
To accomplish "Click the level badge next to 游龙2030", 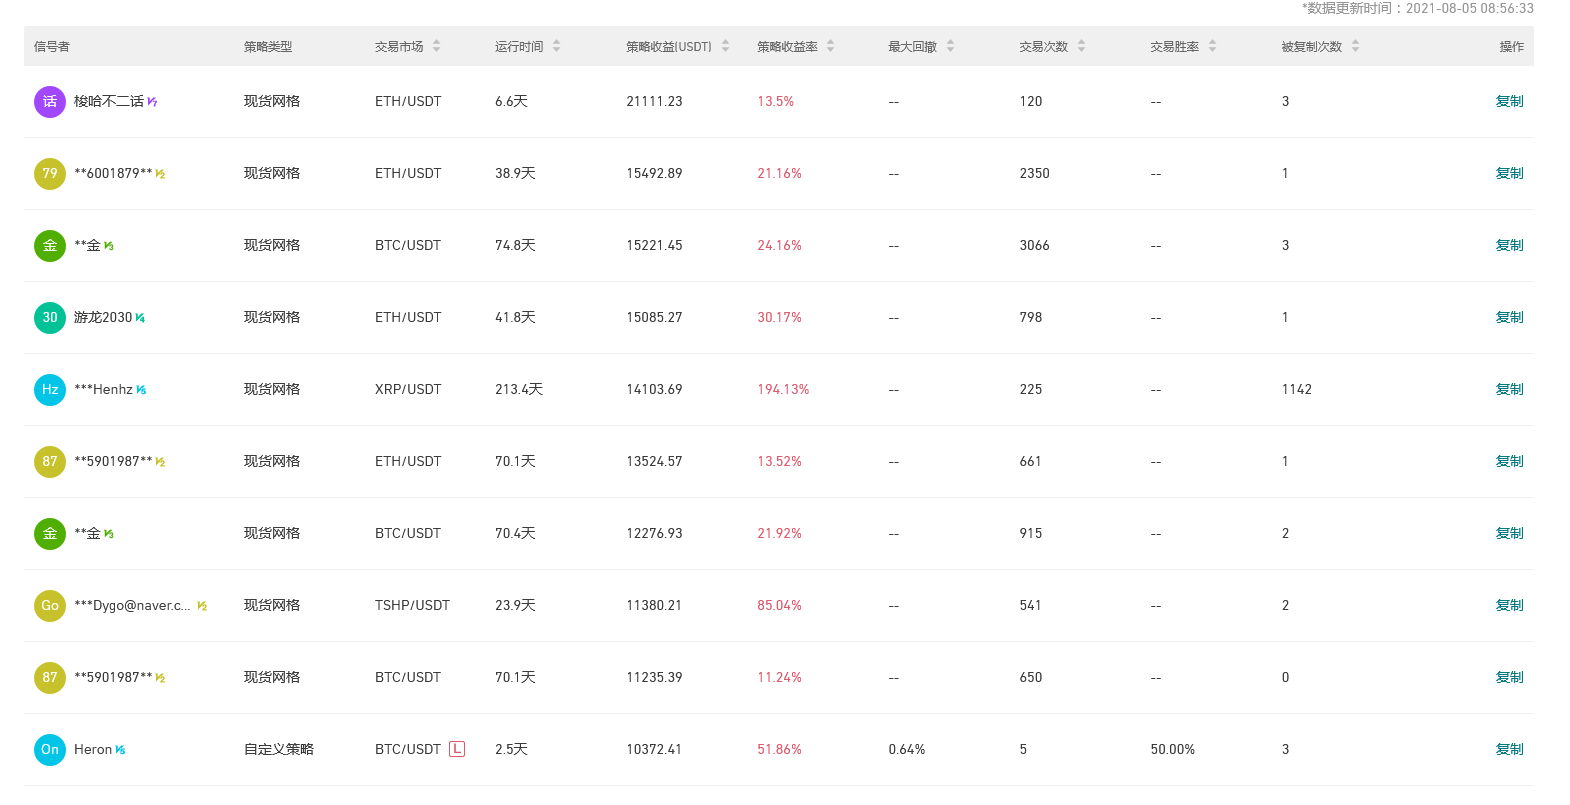I will click(140, 318).
